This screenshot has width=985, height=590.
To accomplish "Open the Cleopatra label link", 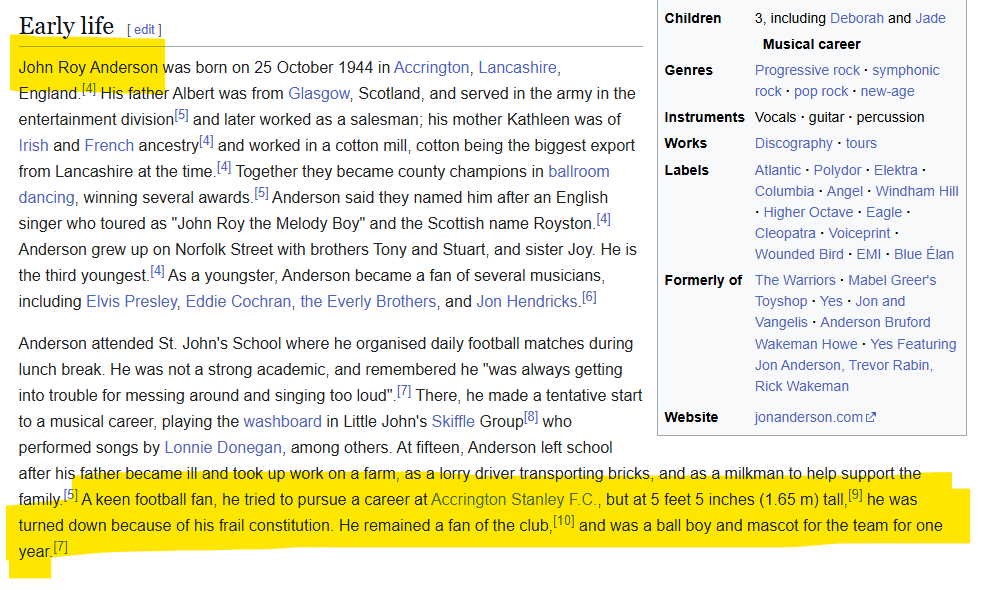I will 785,233.
